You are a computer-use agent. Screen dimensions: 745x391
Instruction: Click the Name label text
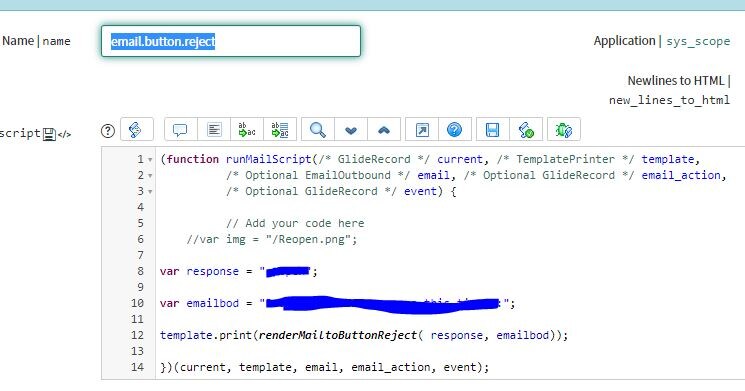(x=18, y=41)
